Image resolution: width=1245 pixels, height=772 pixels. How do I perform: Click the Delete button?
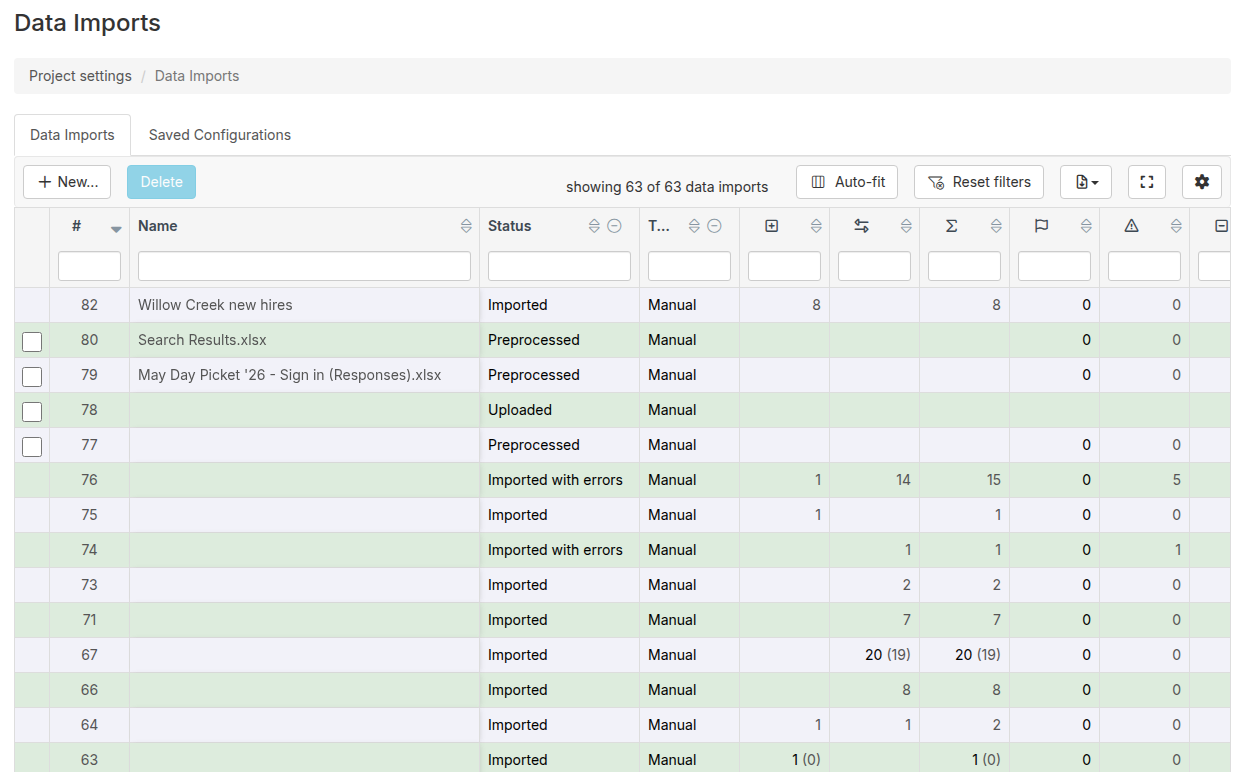pyautogui.click(x=161, y=182)
